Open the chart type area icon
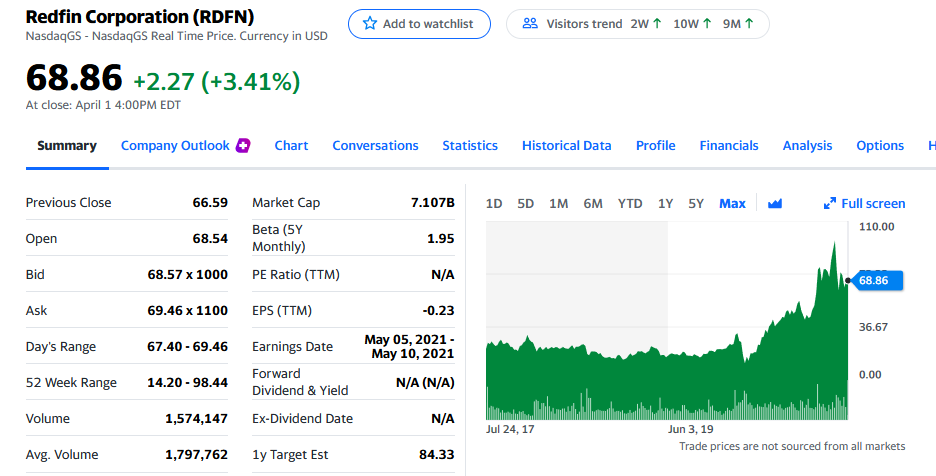This screenshot has width=936, height=476. pos(775,203)
